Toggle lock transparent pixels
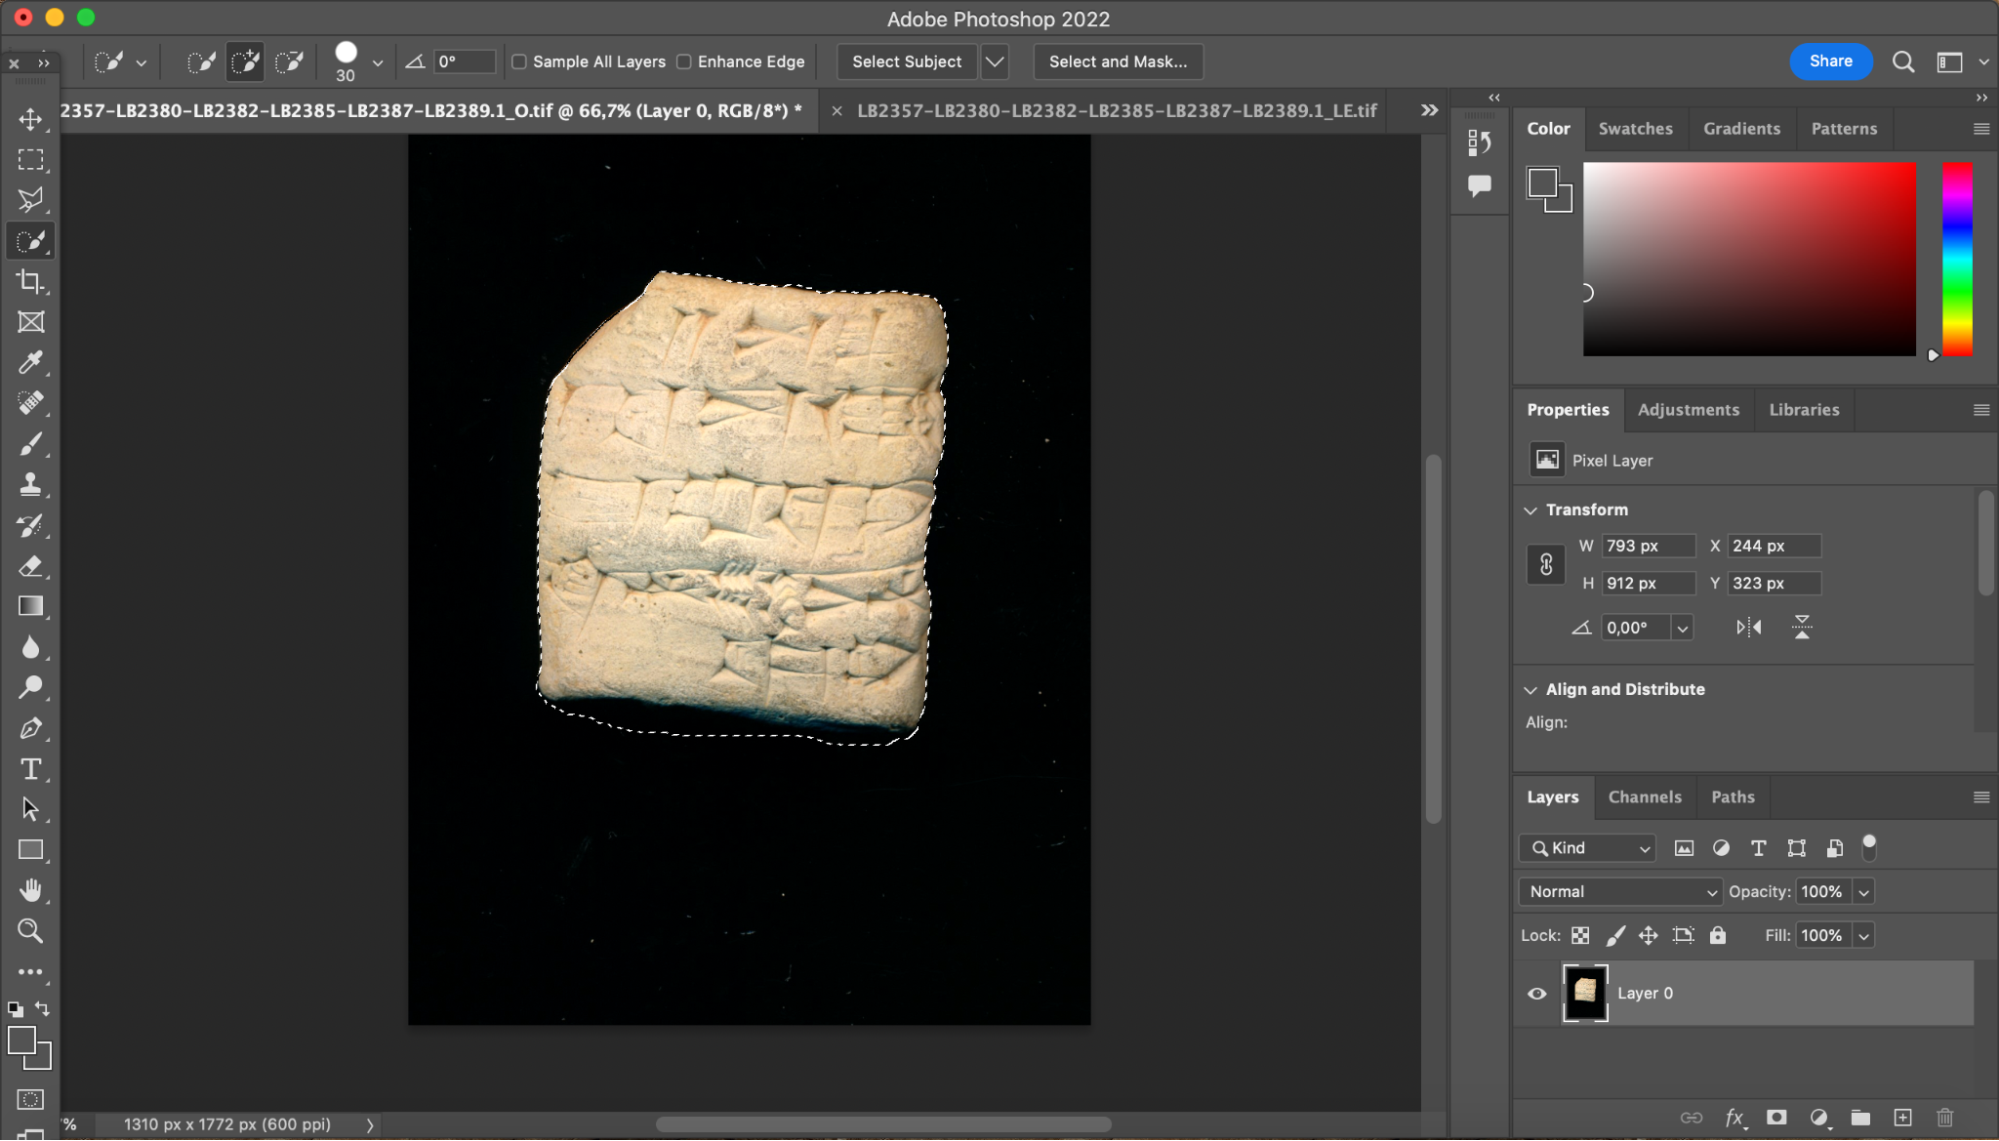This screenshot has width=1999, height=1141. pos(1580,936)
